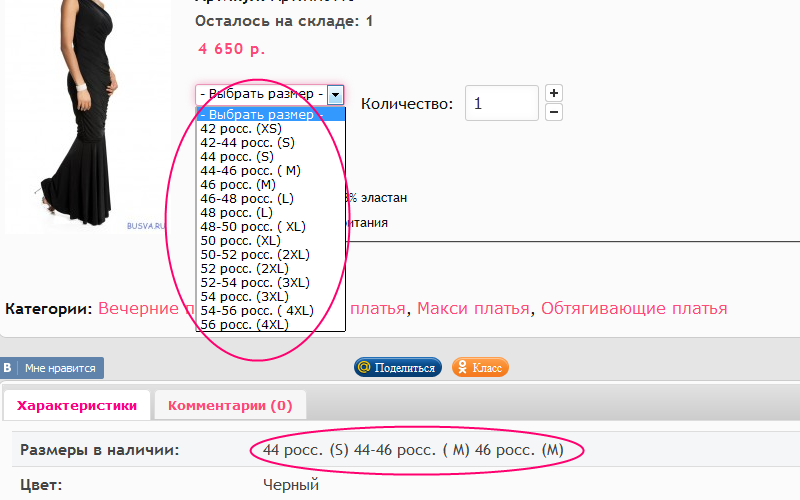Viewport: 800px width, 500px height.
Task: Click the Mail.ru Поделиться share button
Action: point(397,368)
